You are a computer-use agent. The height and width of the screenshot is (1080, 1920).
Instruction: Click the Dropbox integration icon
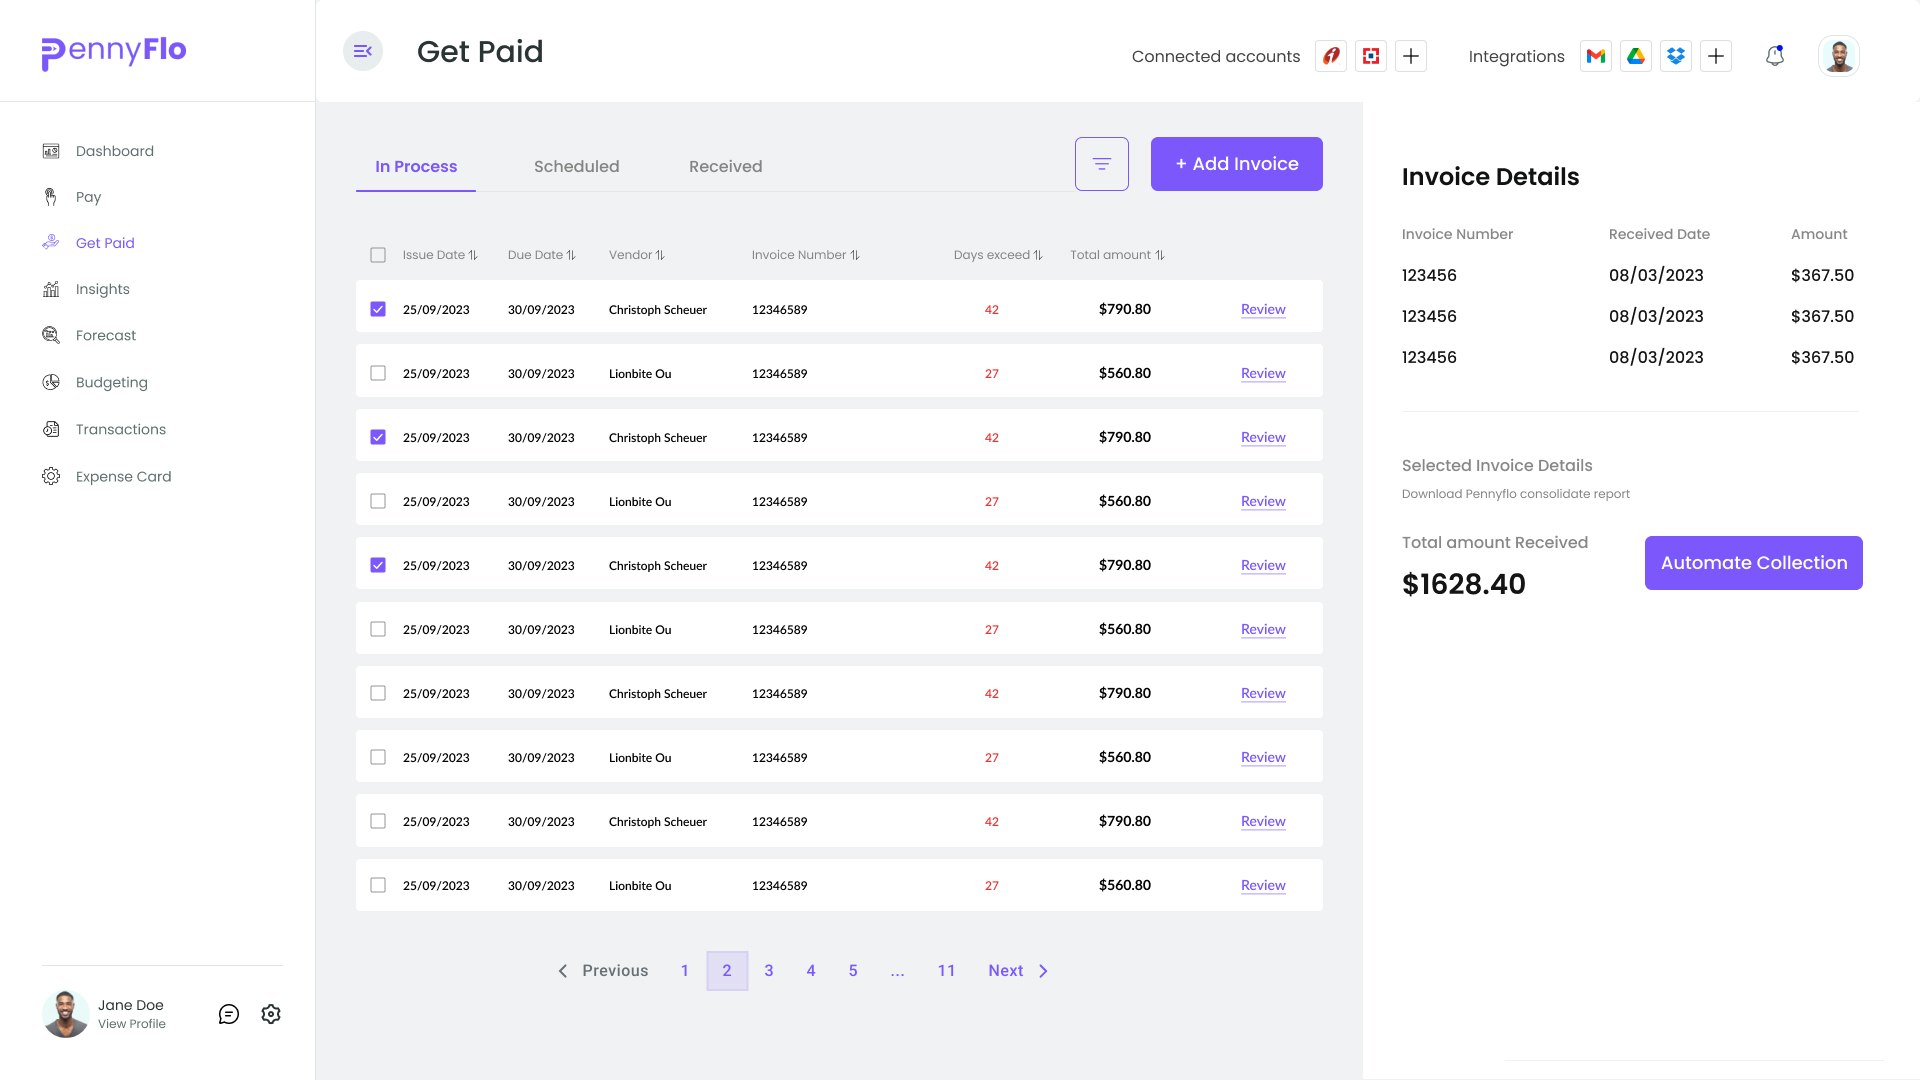1676,56
